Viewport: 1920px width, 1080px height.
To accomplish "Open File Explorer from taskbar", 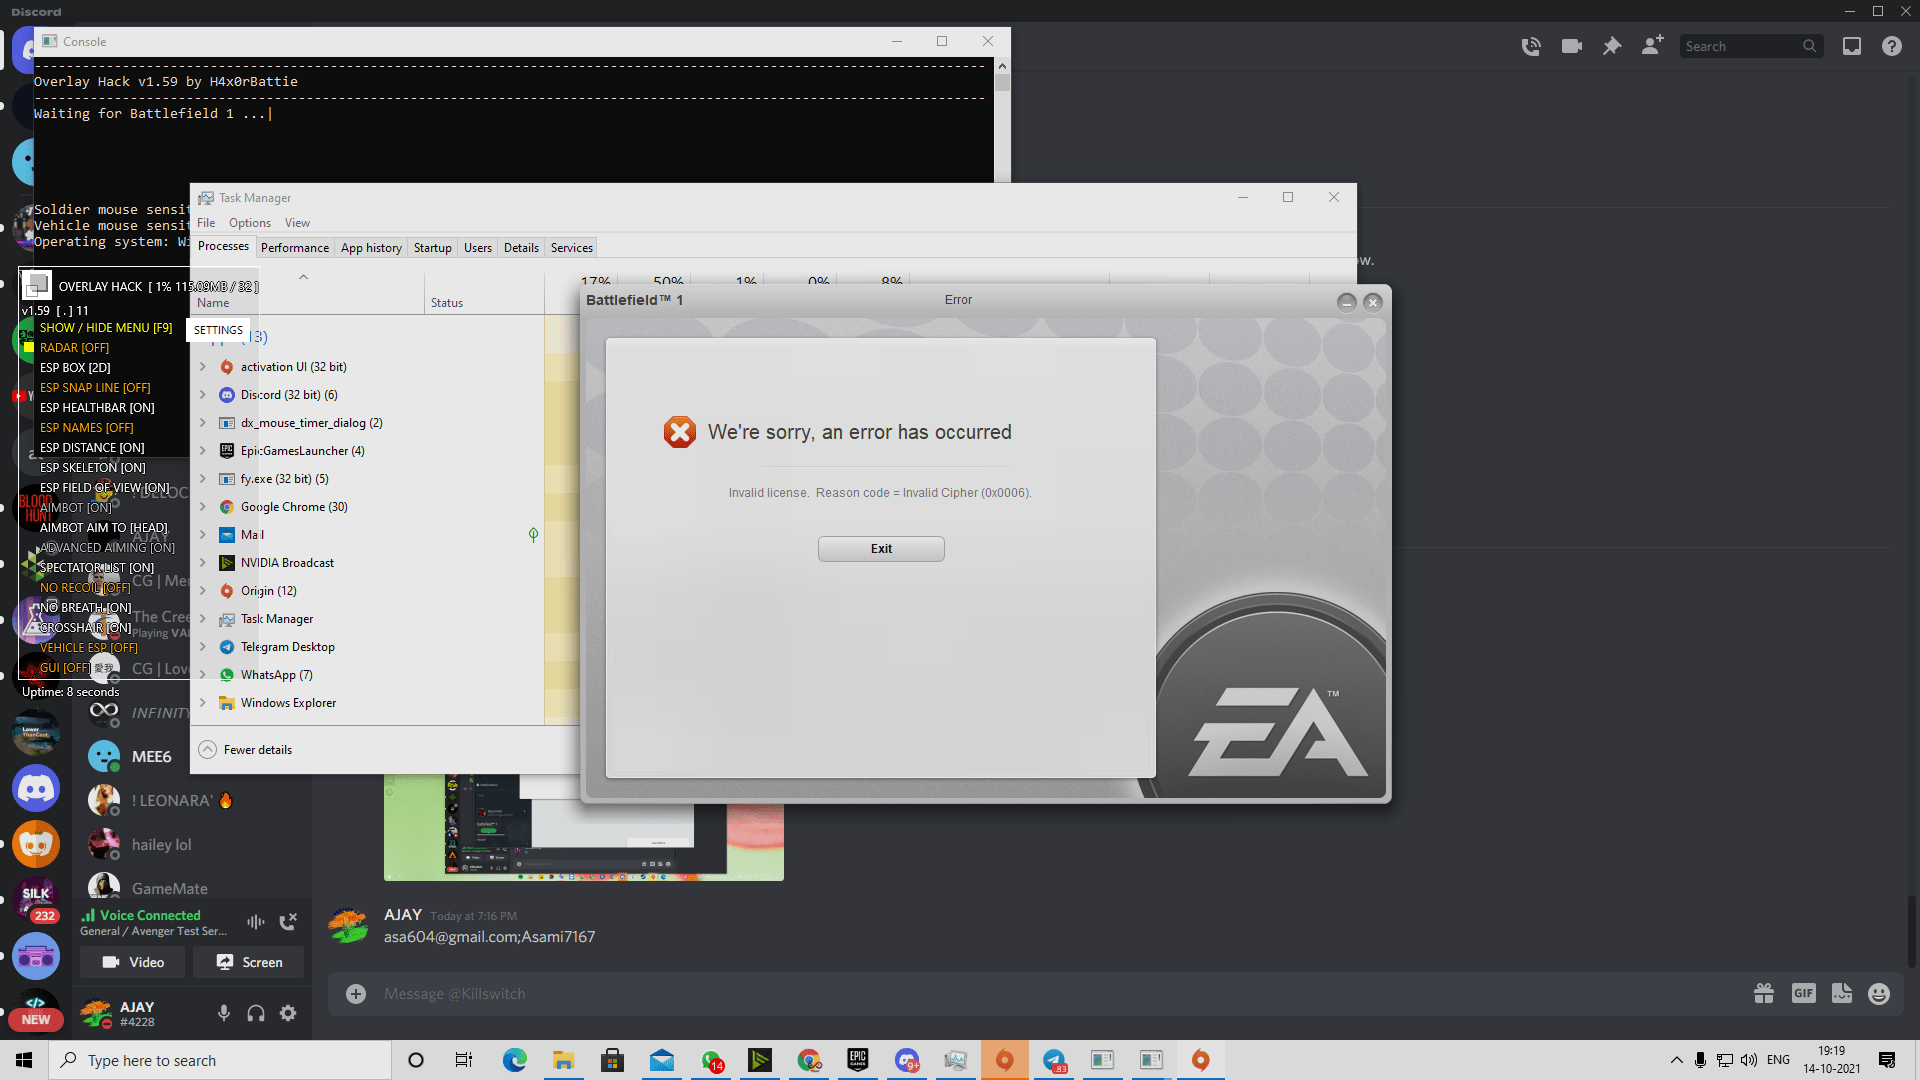I will pos(563,1060).
